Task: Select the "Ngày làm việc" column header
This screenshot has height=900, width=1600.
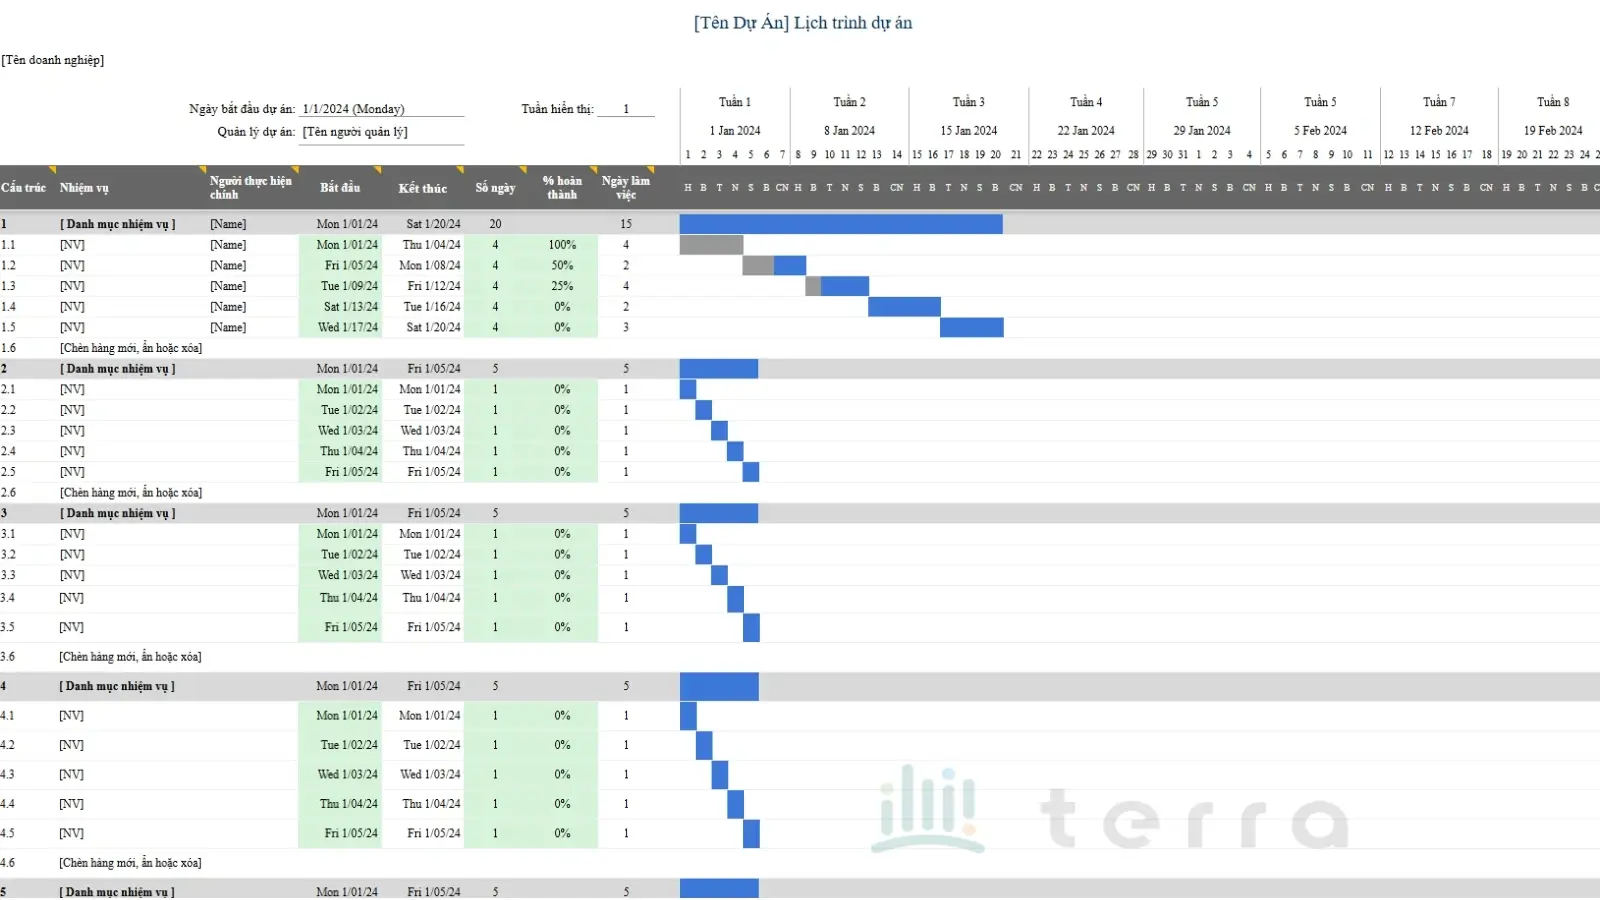Action: pos(626,188)
